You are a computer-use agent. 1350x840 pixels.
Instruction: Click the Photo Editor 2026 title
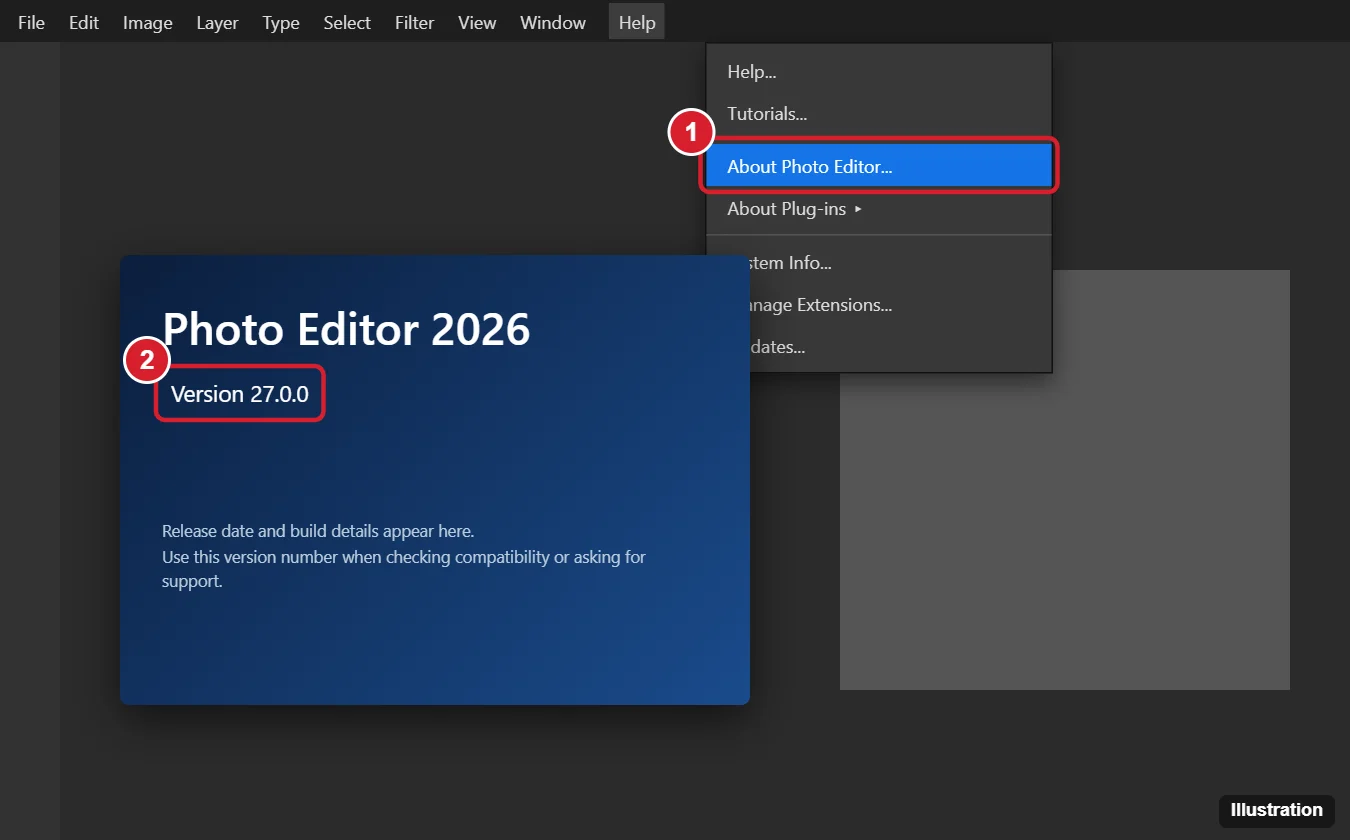click(346, 328)
